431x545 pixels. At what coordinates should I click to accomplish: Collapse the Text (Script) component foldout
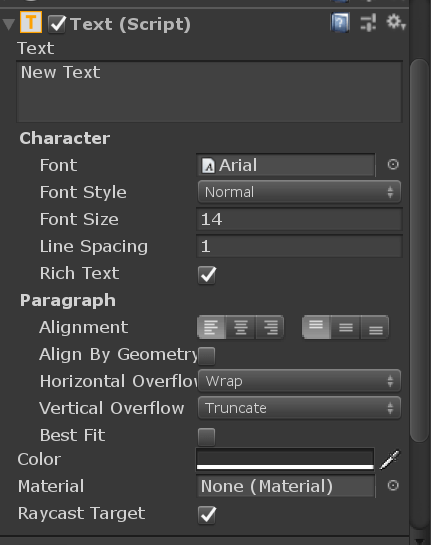point(8,24)
